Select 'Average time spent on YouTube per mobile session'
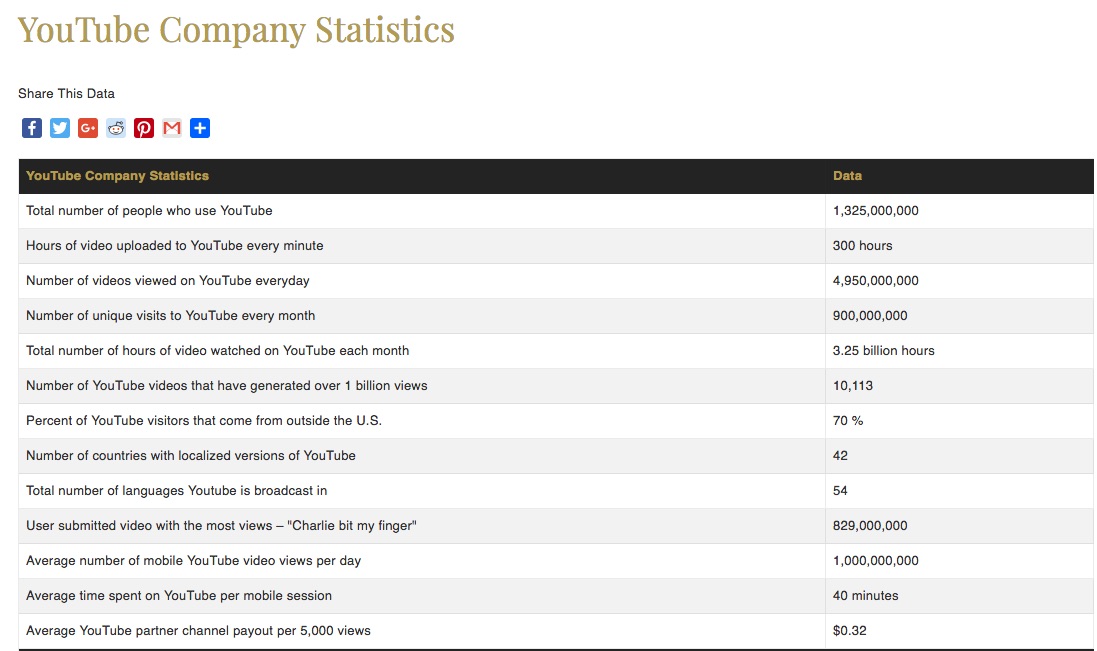Image resolution: width=1097 pixels, height=651 pixels. 179,595
